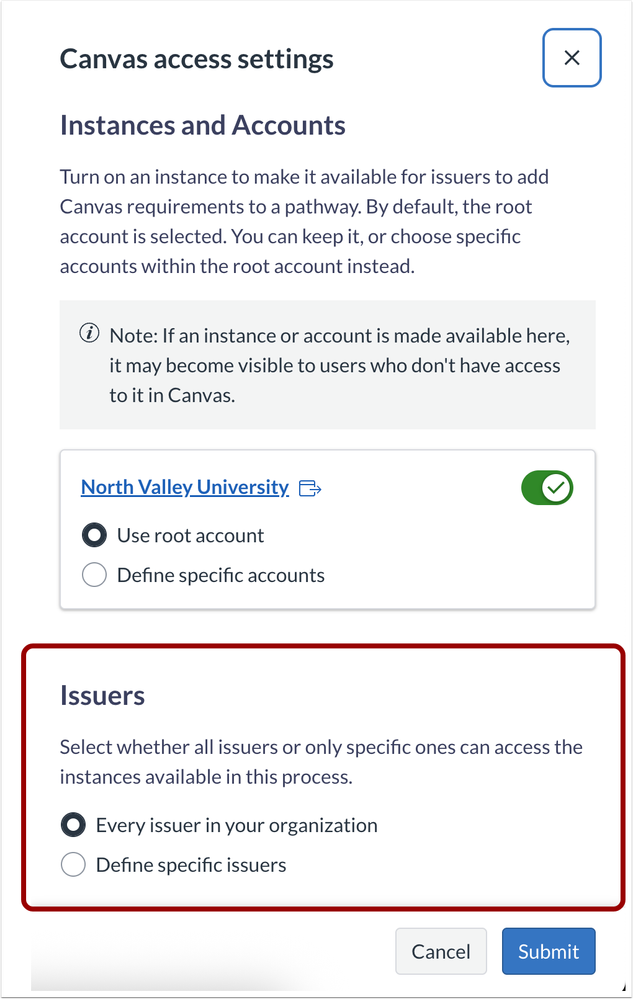The width and height of the screenshot is (633, 999).
Task: Click the Issuers section heading
Action: coord(102,695)
